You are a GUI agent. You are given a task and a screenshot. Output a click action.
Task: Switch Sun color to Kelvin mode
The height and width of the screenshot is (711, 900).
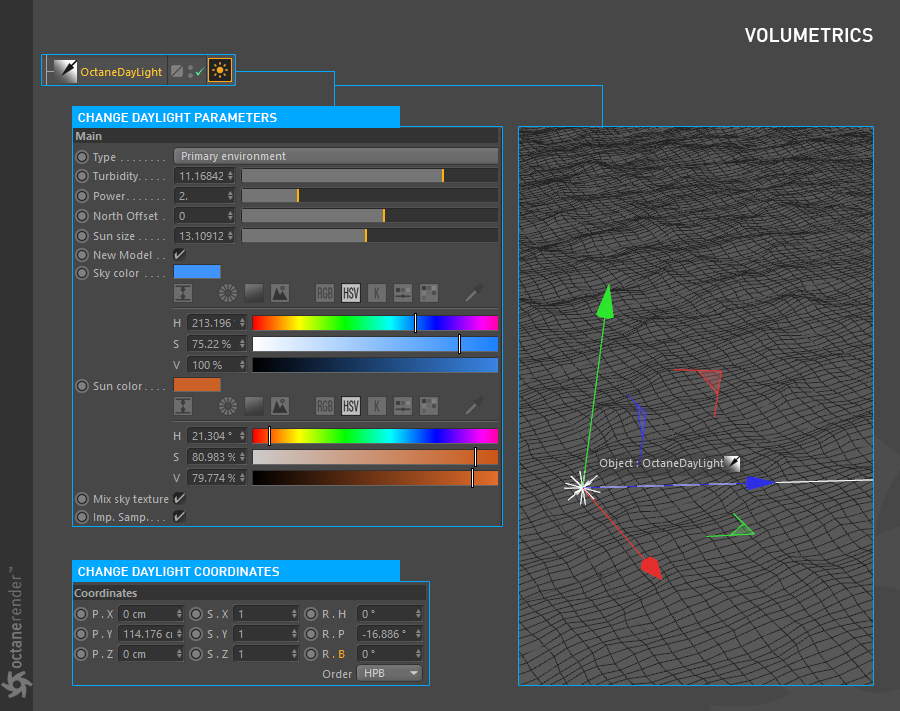coord(377,406)
